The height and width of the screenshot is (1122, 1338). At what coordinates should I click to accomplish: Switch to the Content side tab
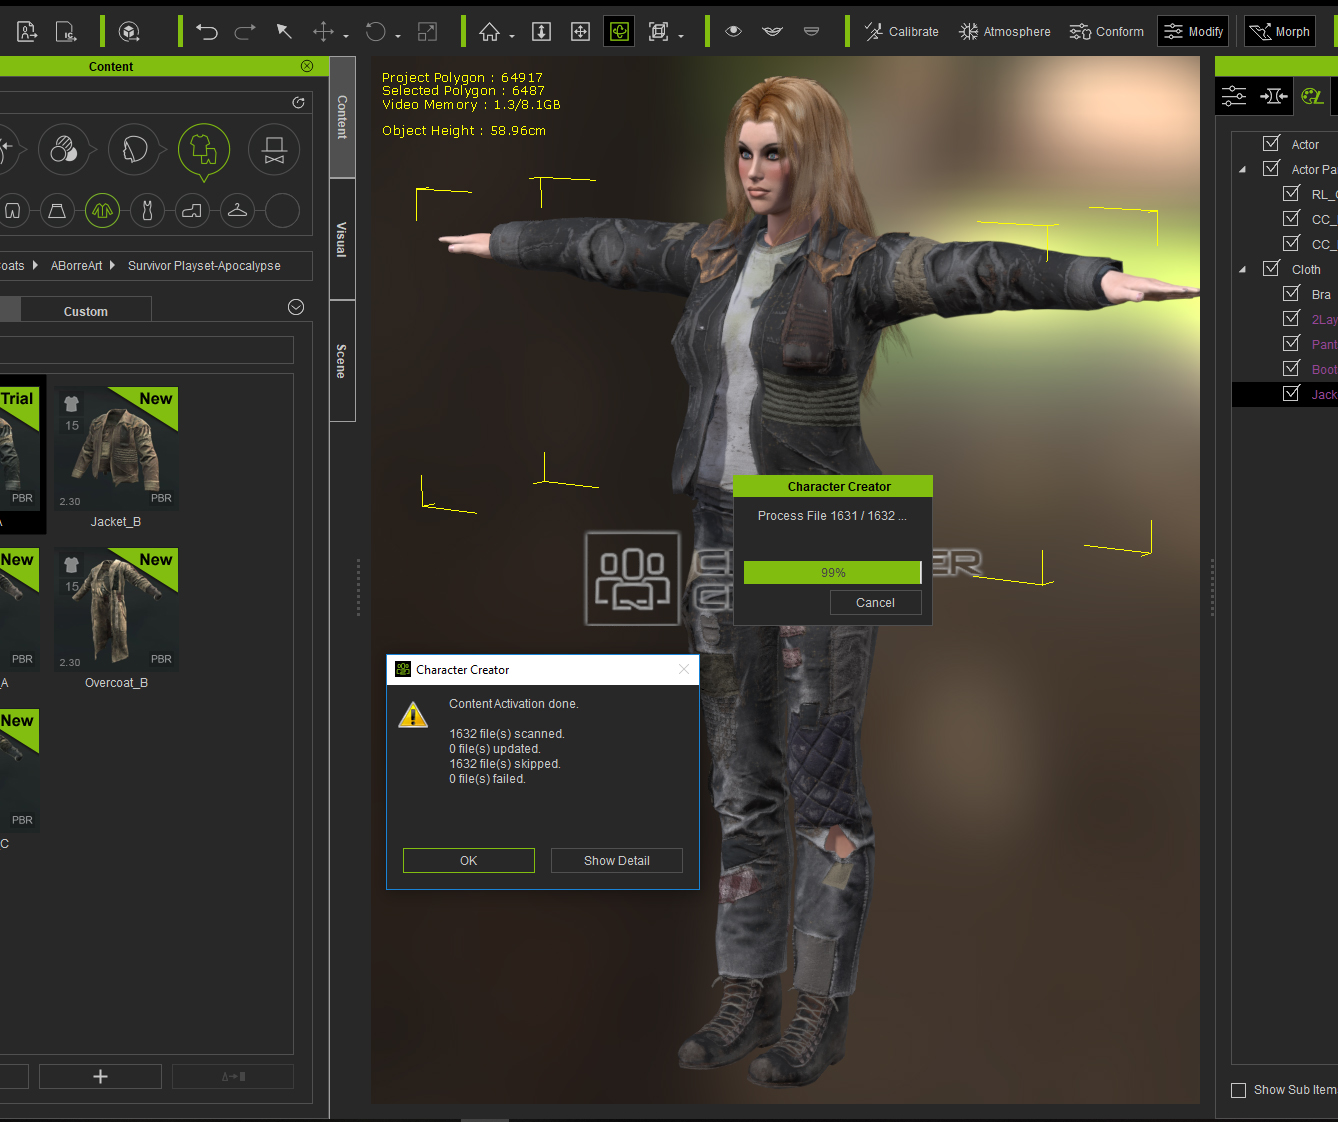(342, 117)
